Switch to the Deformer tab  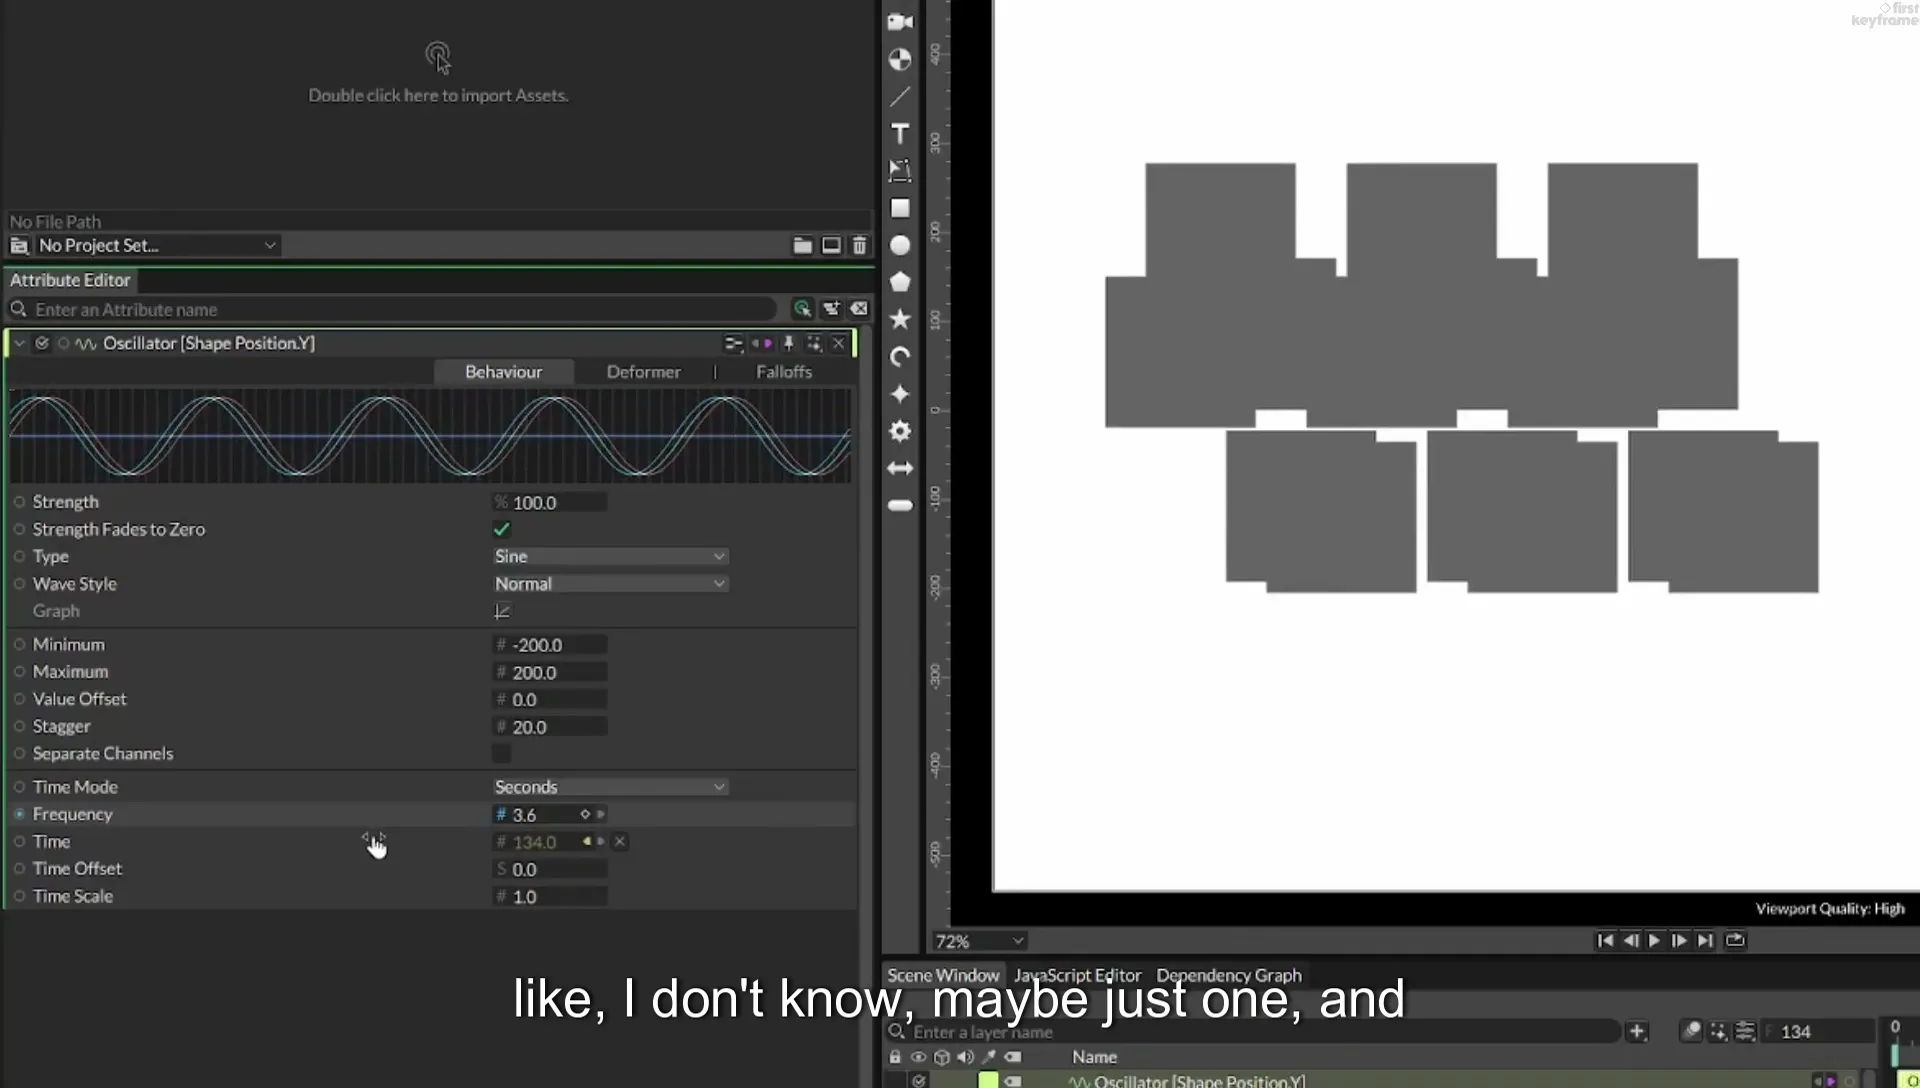[x=643, y=372]
